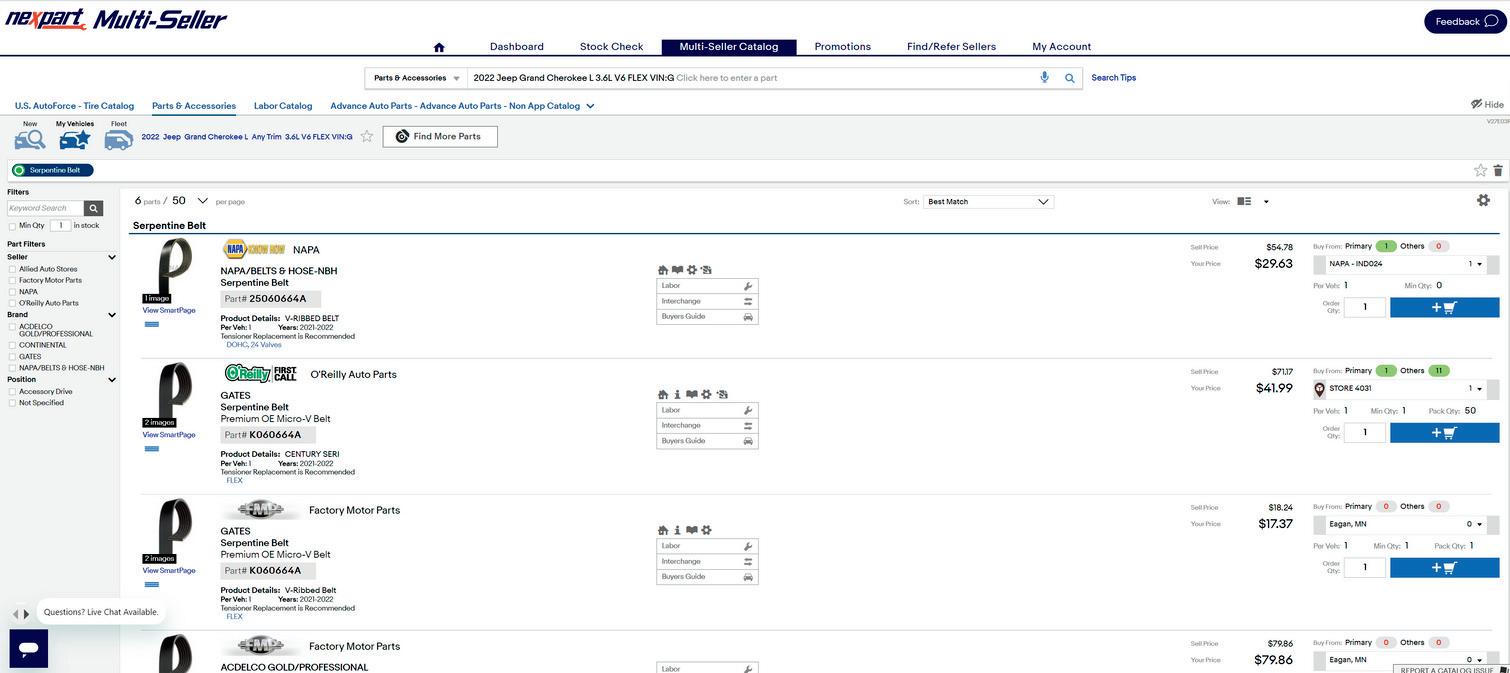Viewport: 1510px width, 673px height.
Task: Activate the microphone voice search
Action: [x=1044, y=78]
